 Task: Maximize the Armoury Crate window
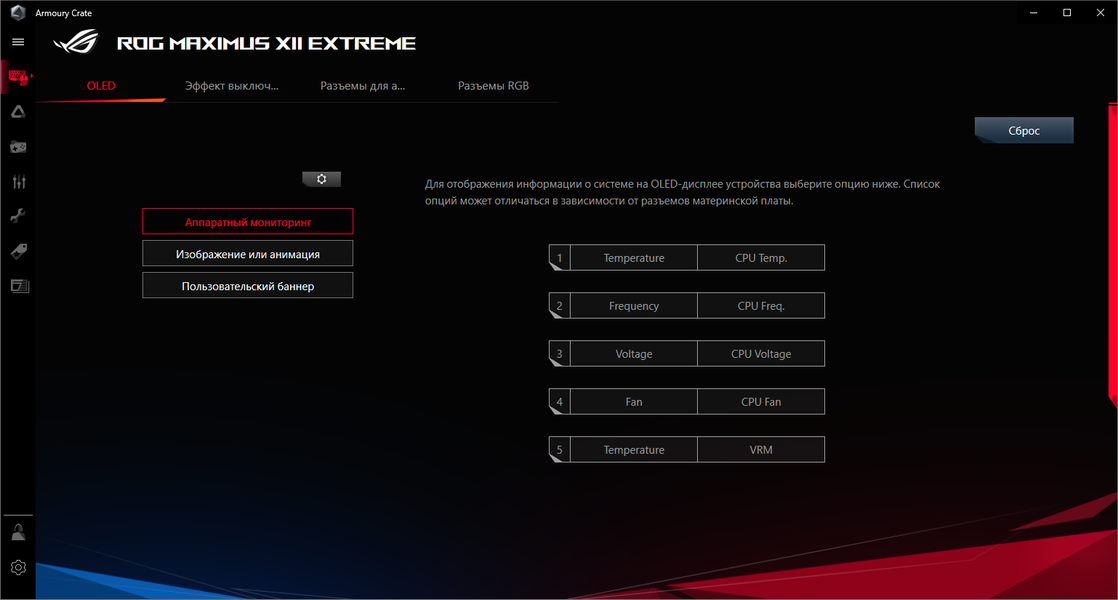click(1067, 12)
